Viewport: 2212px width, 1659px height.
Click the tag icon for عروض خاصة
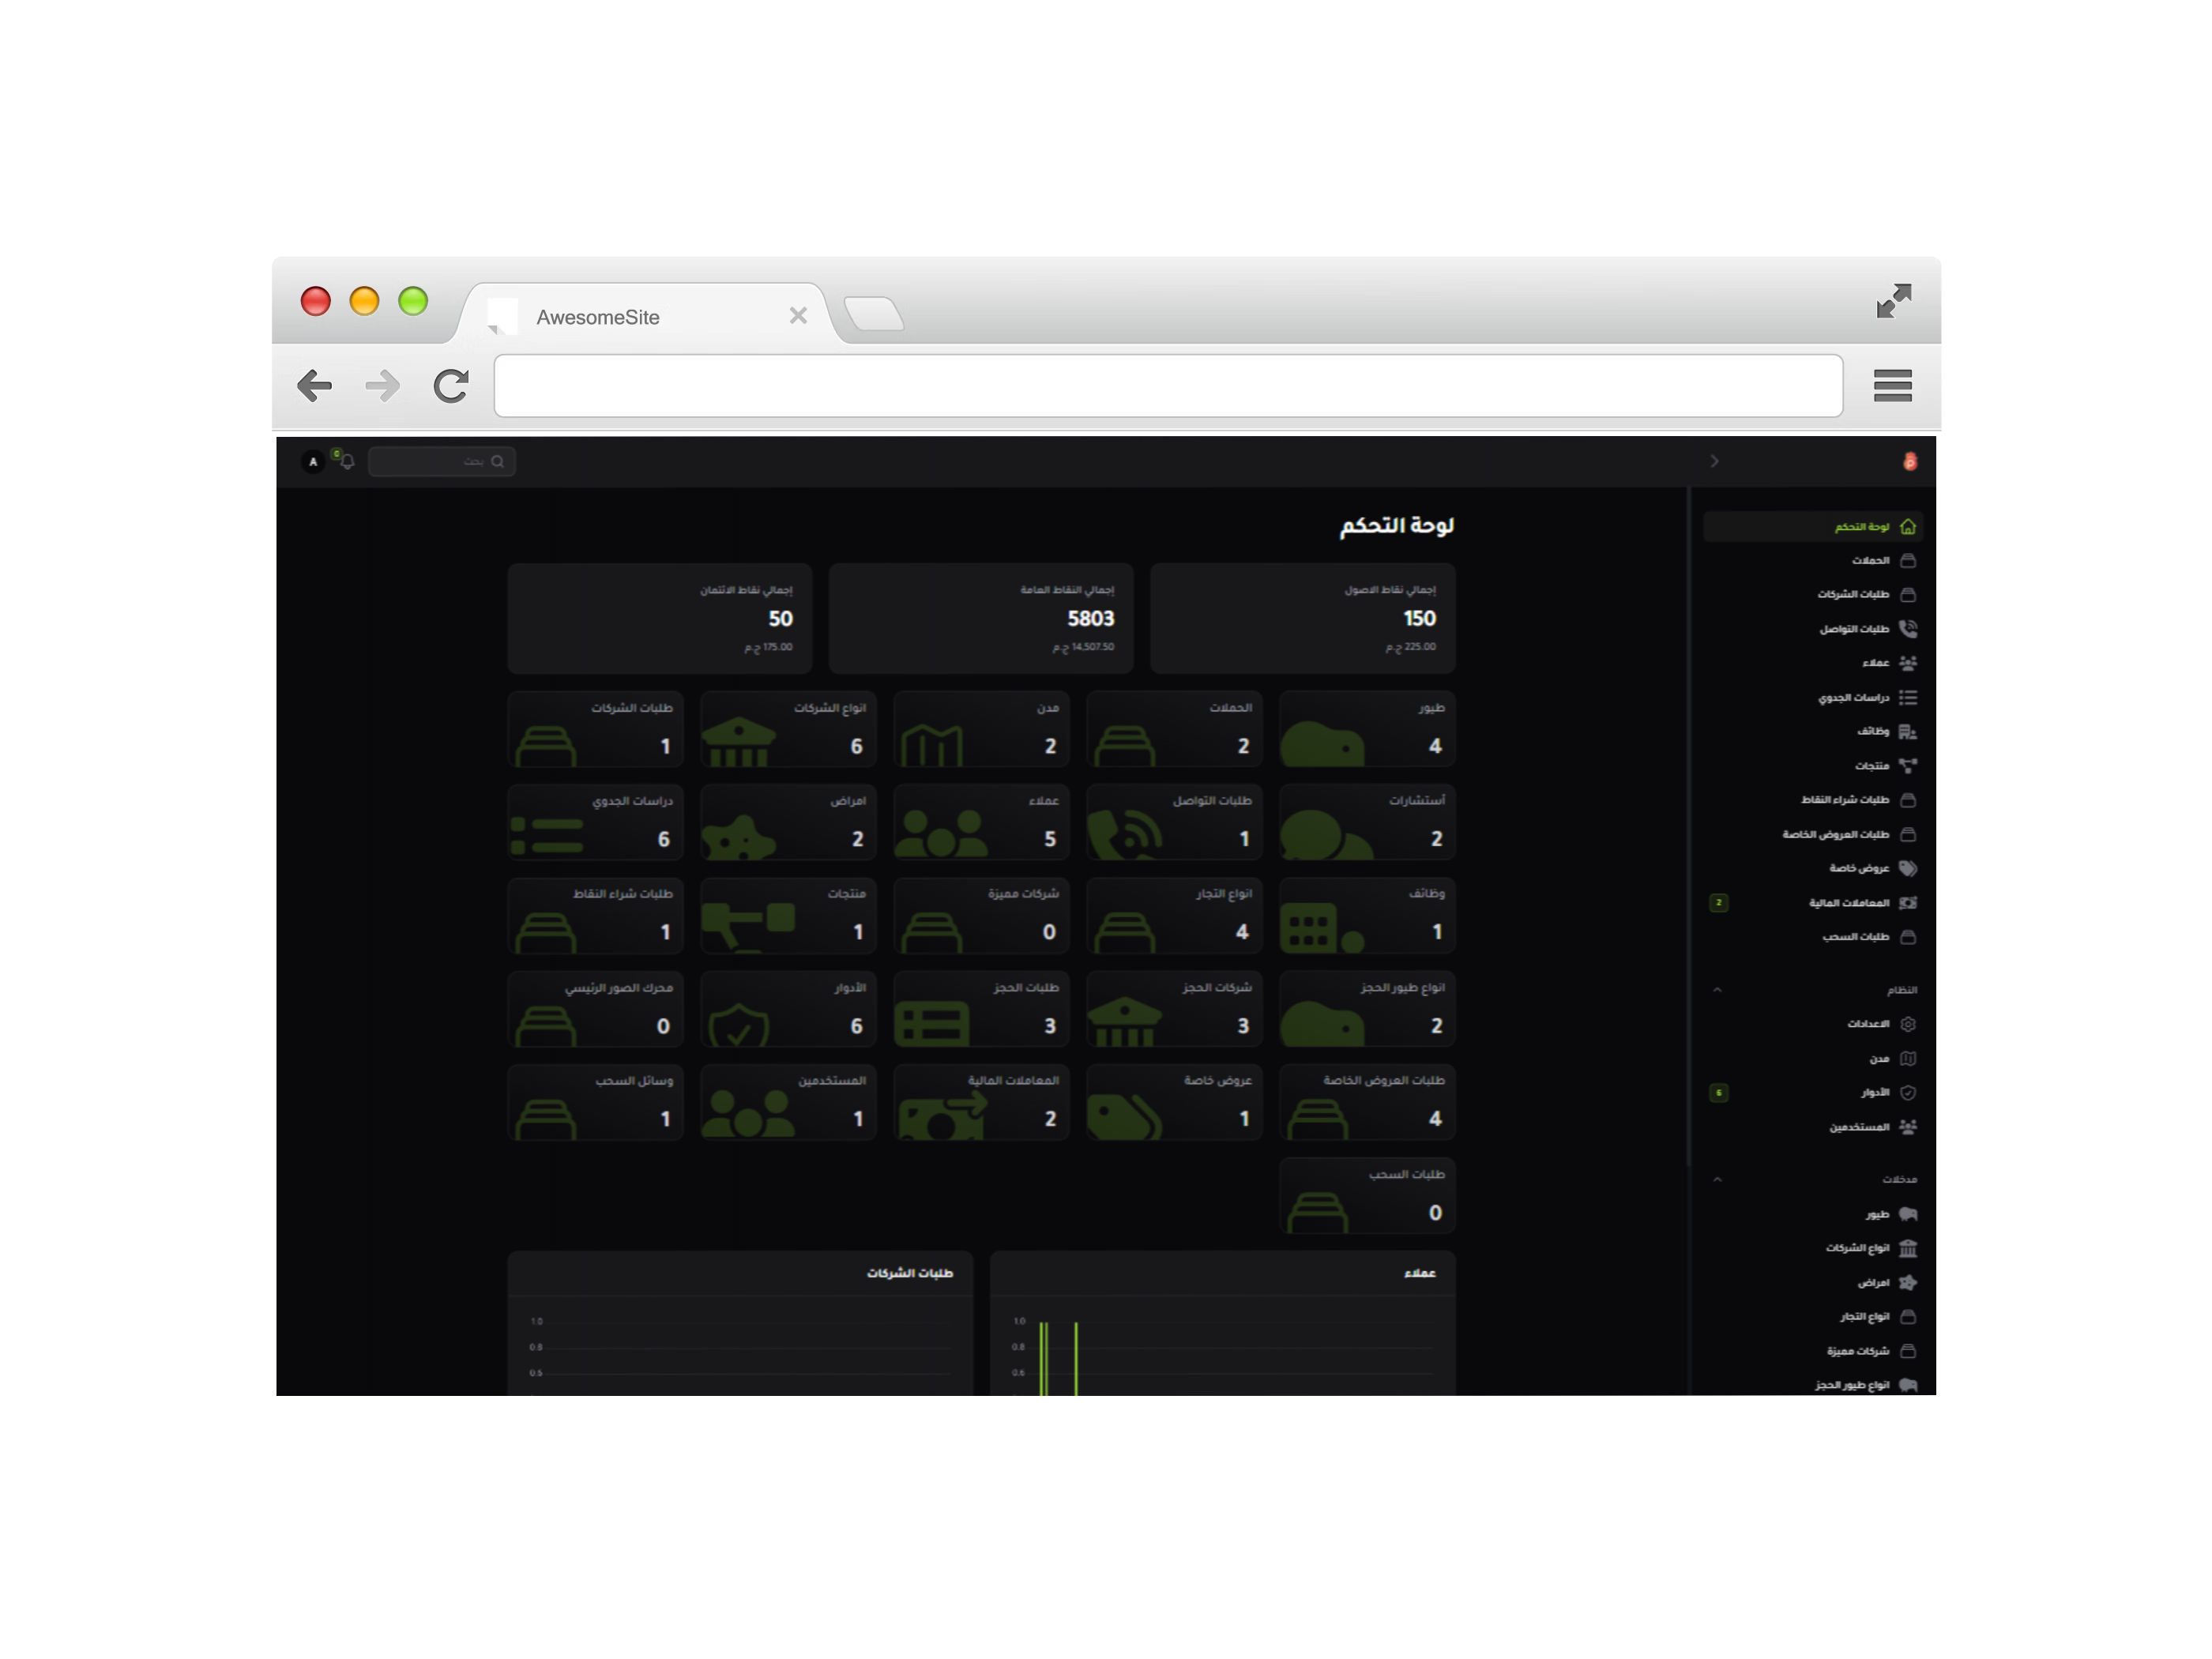1908,868
